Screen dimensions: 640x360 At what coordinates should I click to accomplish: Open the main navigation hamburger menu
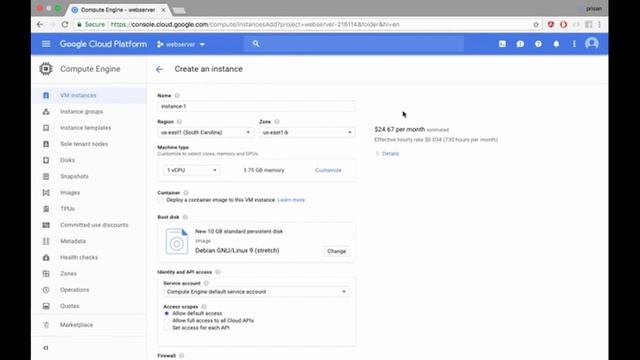(46, 44)
